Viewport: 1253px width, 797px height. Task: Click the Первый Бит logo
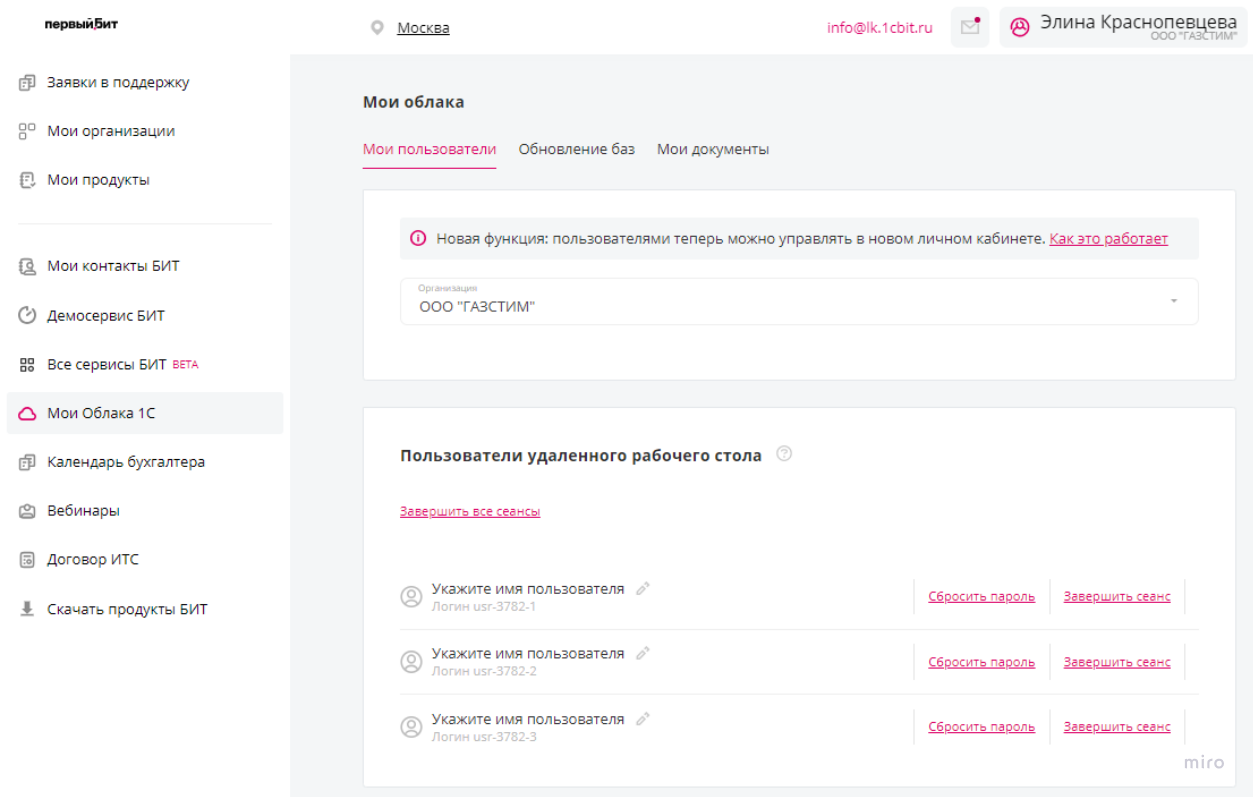(x=81, y=25)
